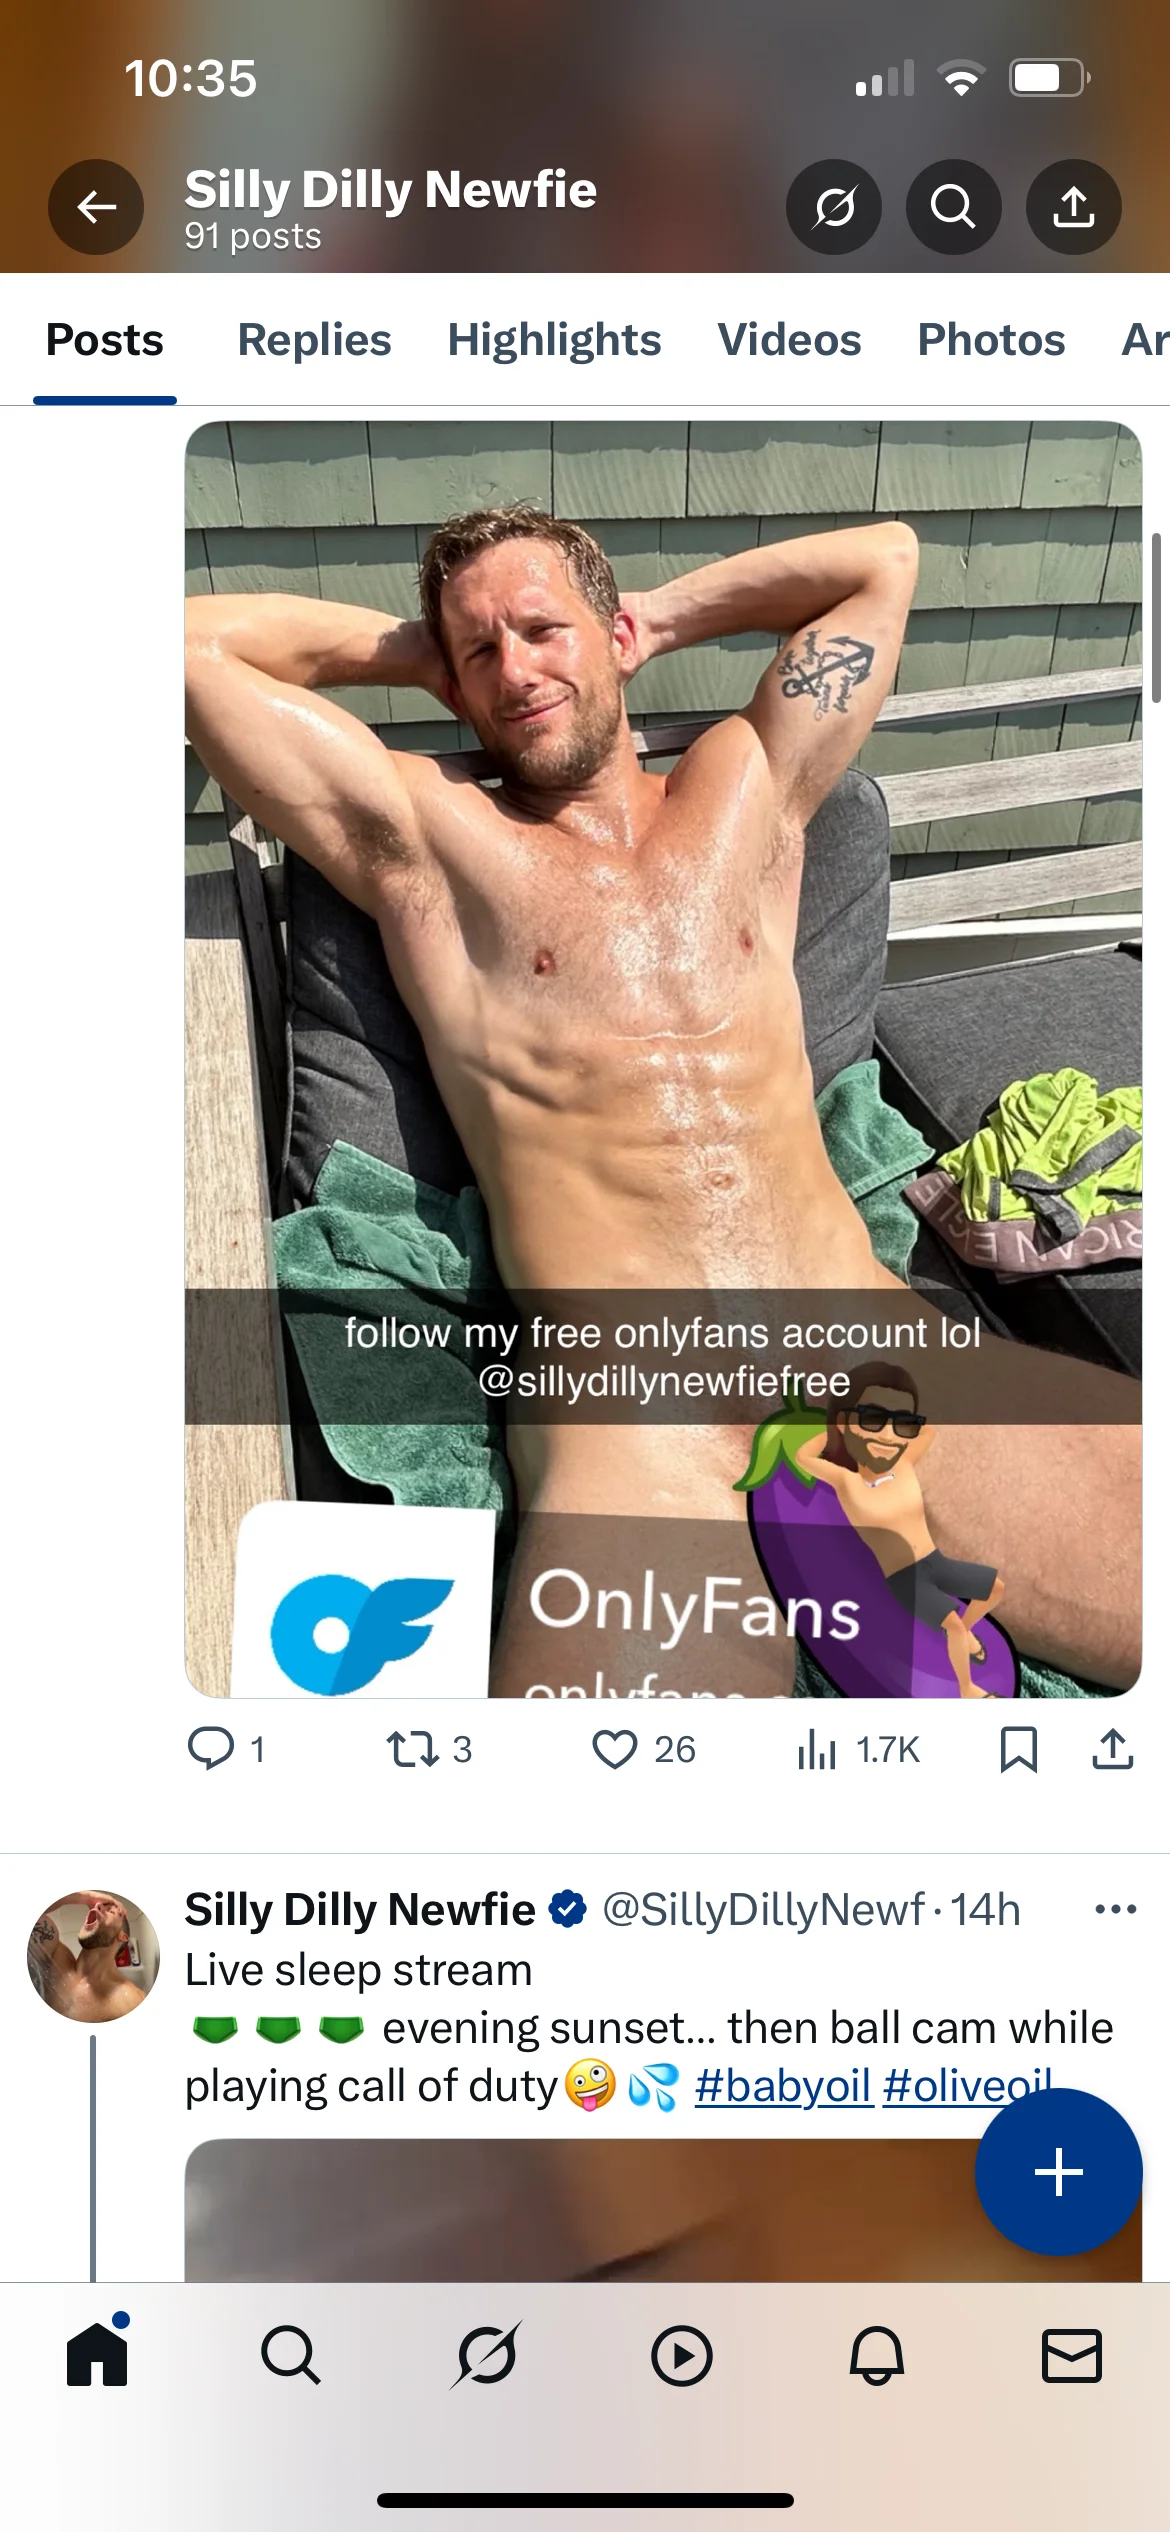Screen dimensions: 1170x2532
Task: Switch to the Replies tab
Action: (x=314, y=340)
